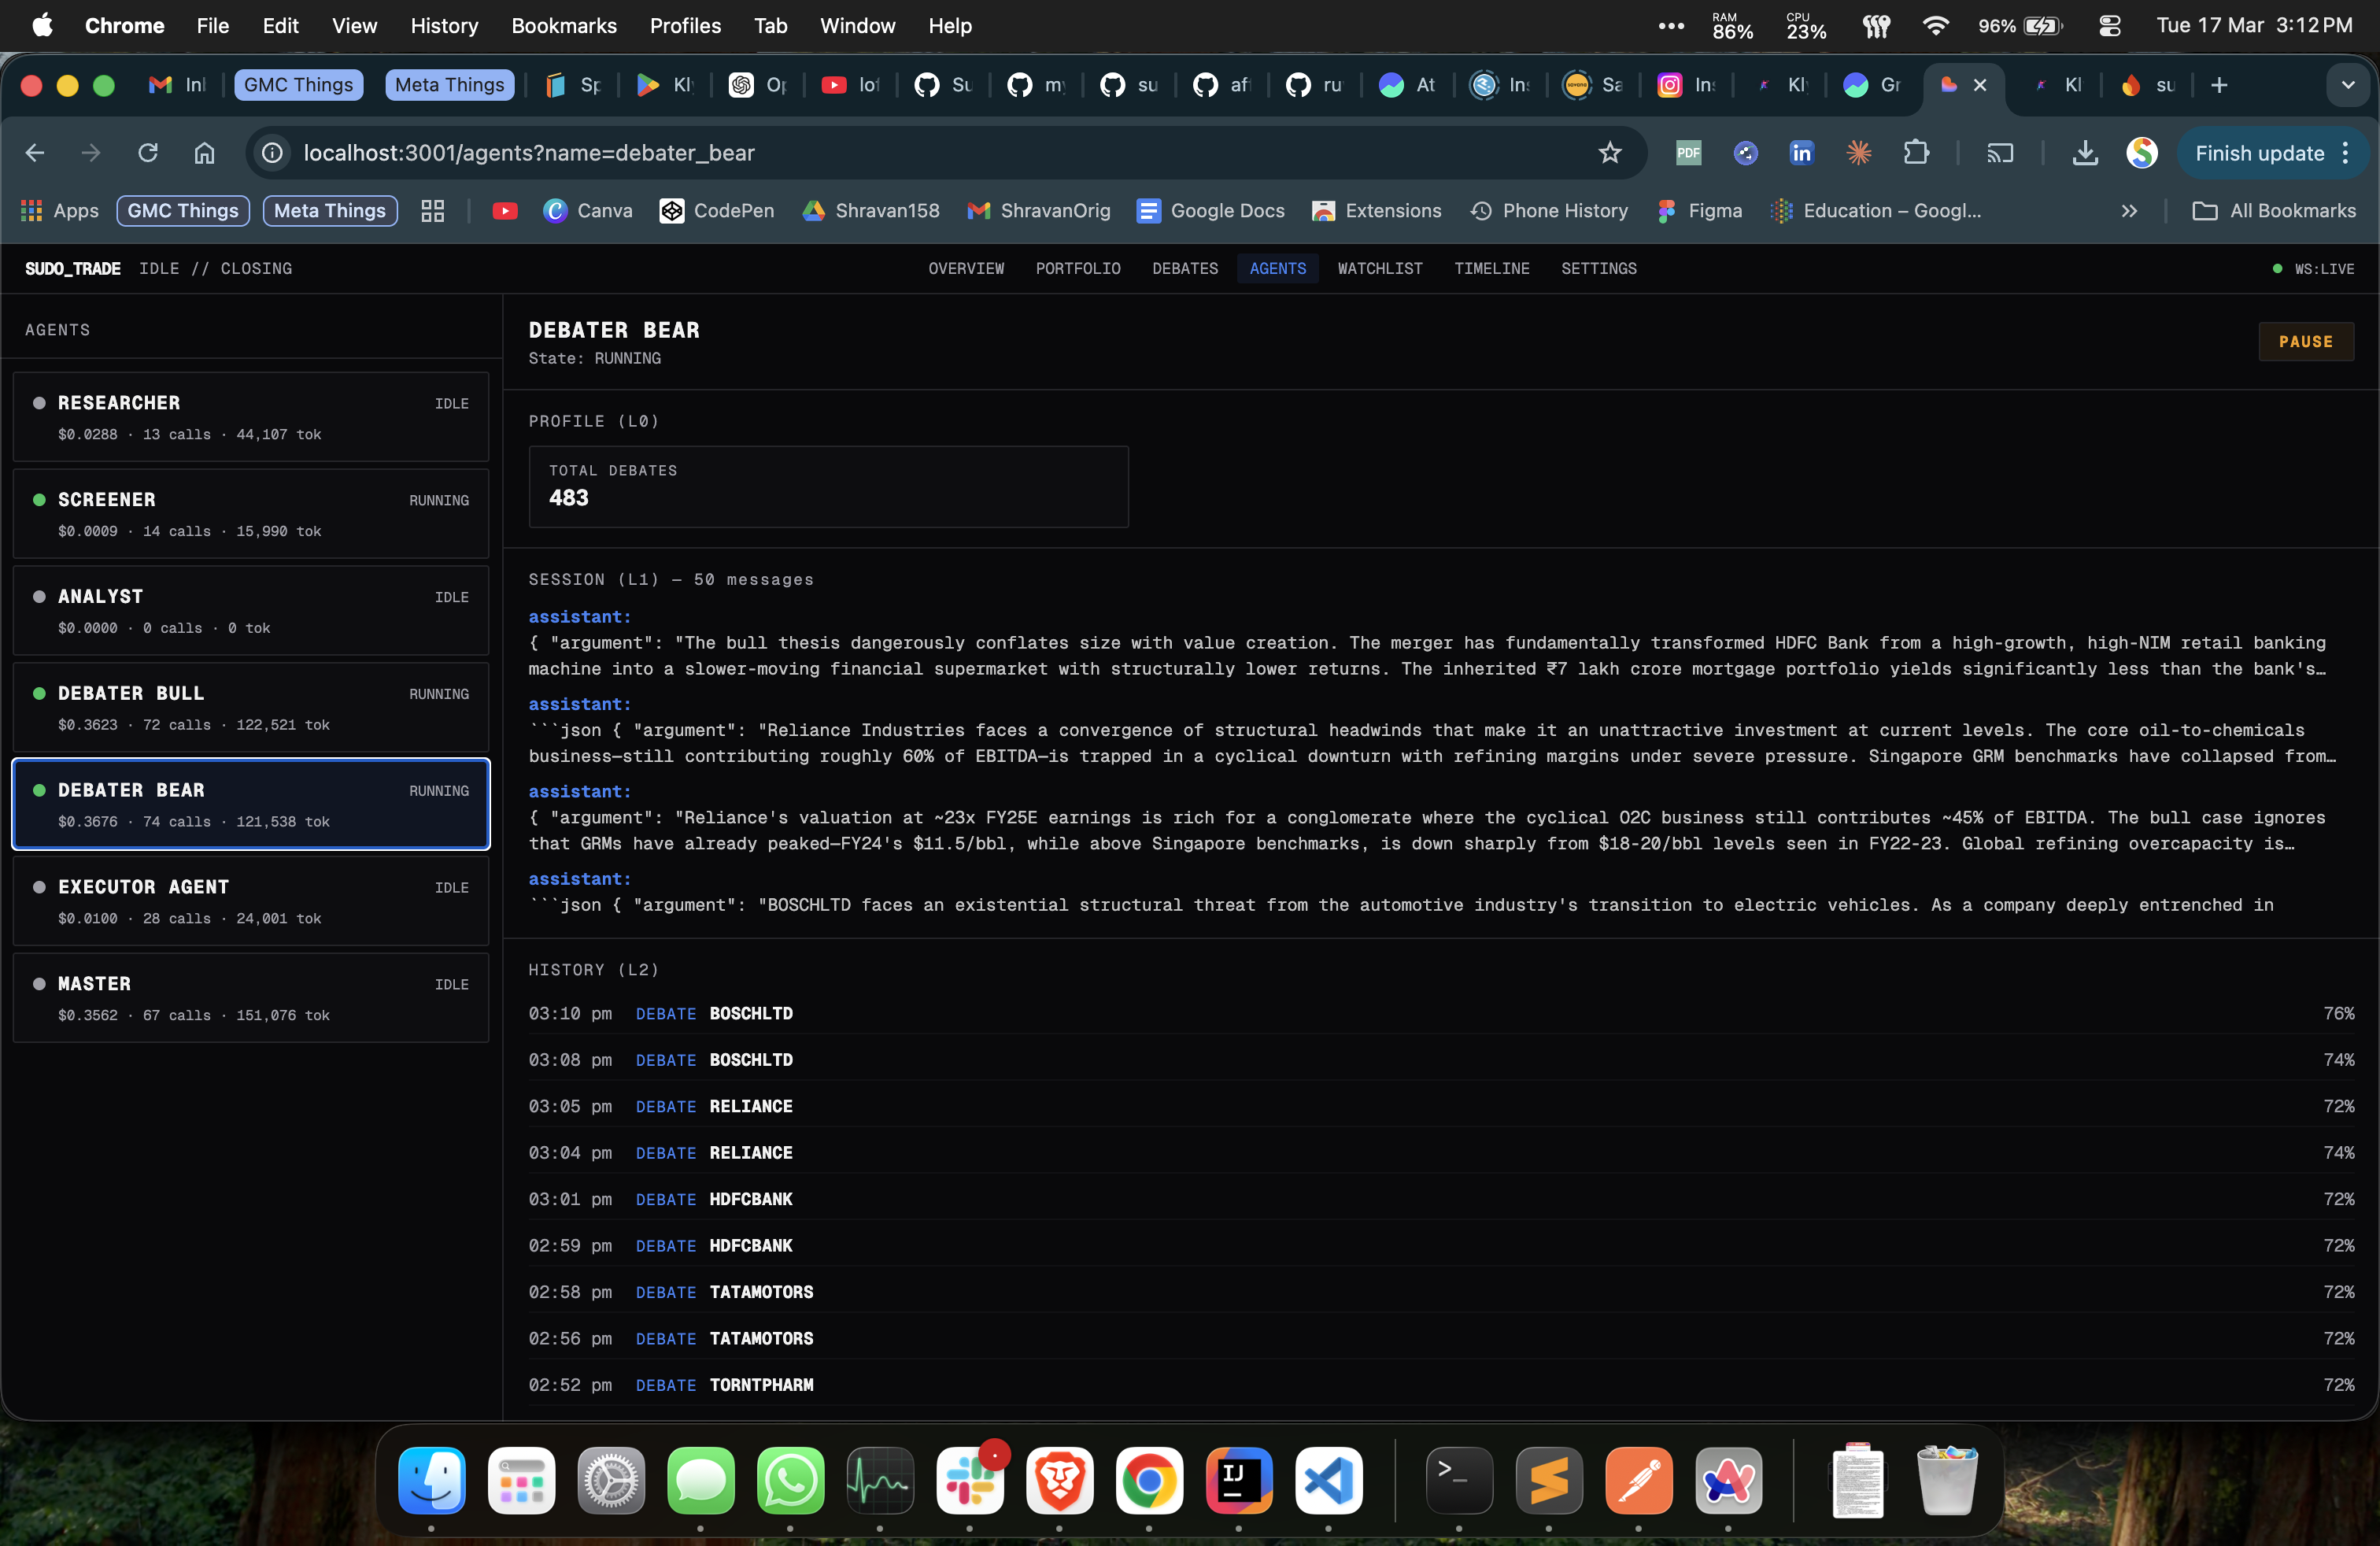Open the 03:10 pm BOSCHLTD debate entry
The width and height of the screenshot is (2380, 1546).
(x=1441, y=1013)
